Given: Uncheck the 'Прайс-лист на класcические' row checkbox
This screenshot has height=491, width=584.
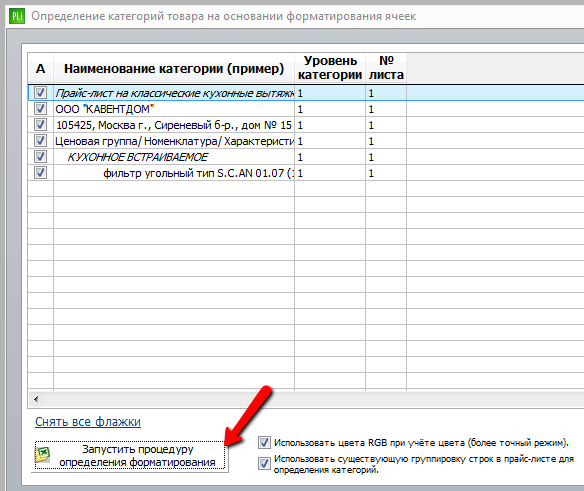Looking at the screenshot, I should click(40, 92).
